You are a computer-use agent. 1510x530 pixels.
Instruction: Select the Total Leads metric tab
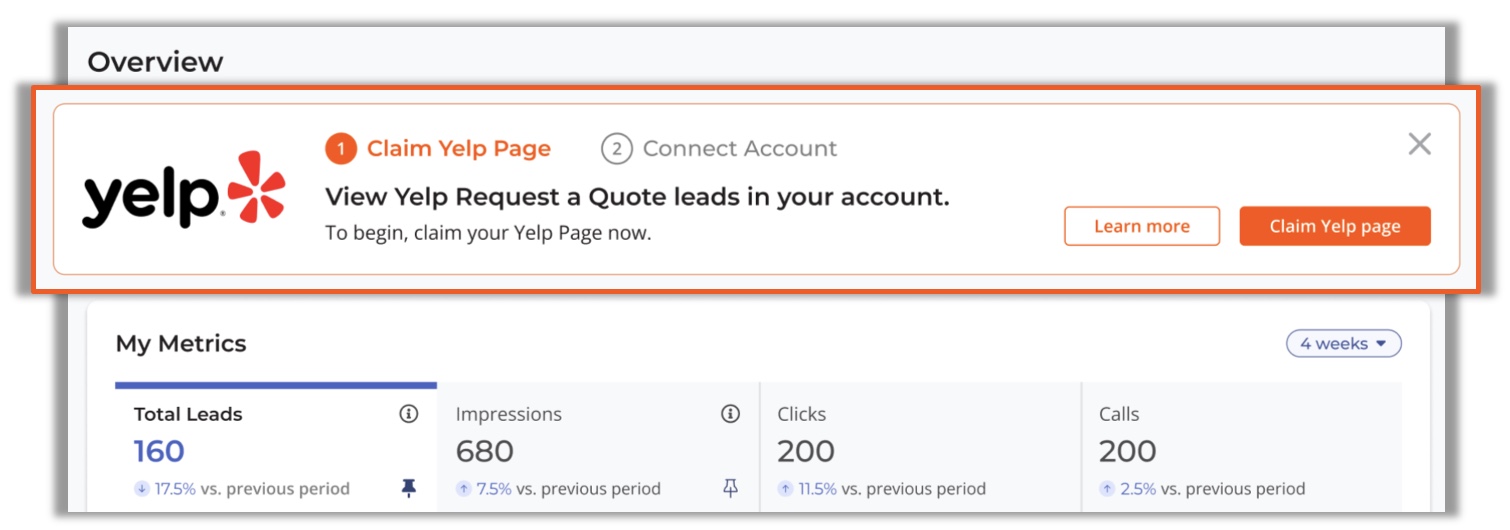[x=276, y=448]
